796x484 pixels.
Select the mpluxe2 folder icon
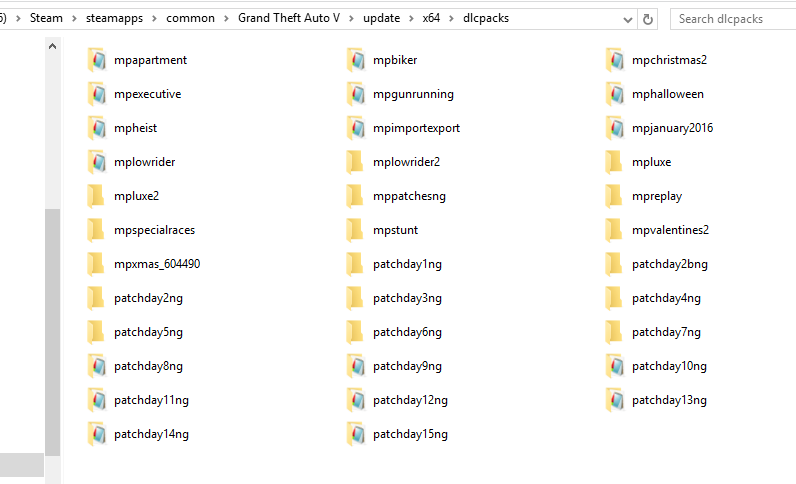pyautogui.click(x=96, y=196)
